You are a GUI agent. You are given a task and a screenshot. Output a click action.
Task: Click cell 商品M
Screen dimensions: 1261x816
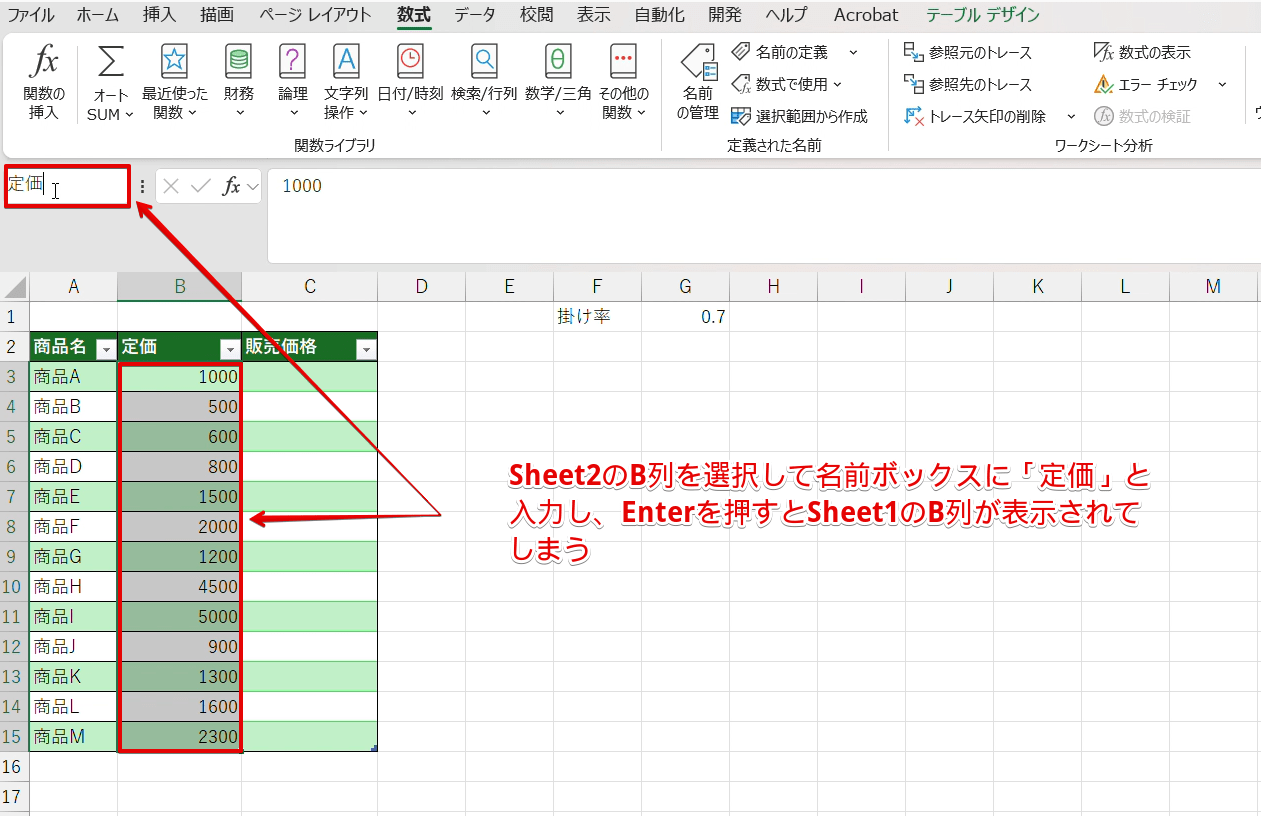(73, 737)
